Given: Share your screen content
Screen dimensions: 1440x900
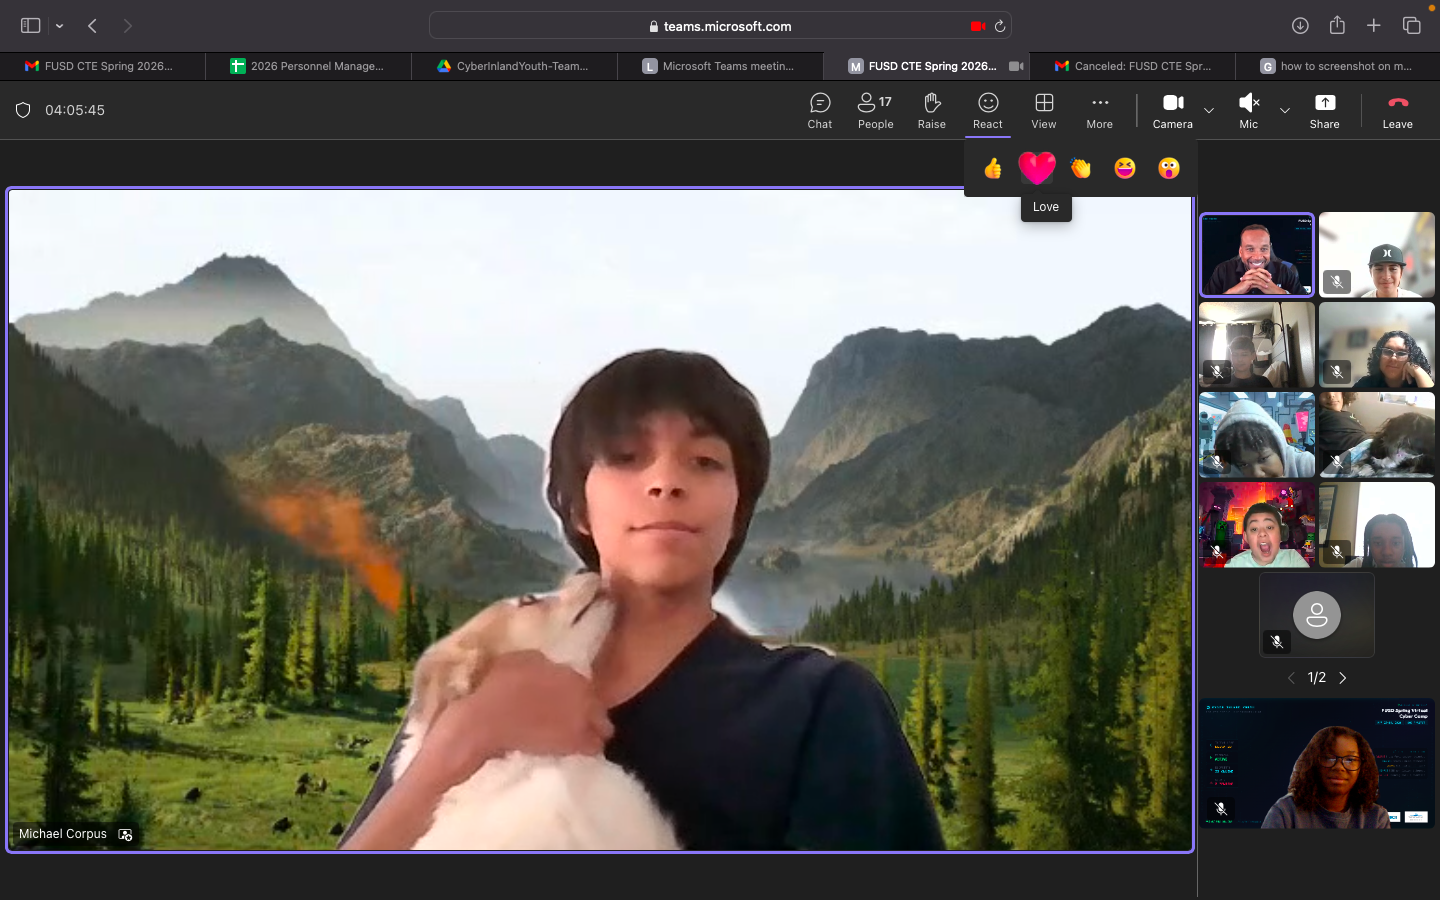Looking at the screenshot, I should [1324, 110].
